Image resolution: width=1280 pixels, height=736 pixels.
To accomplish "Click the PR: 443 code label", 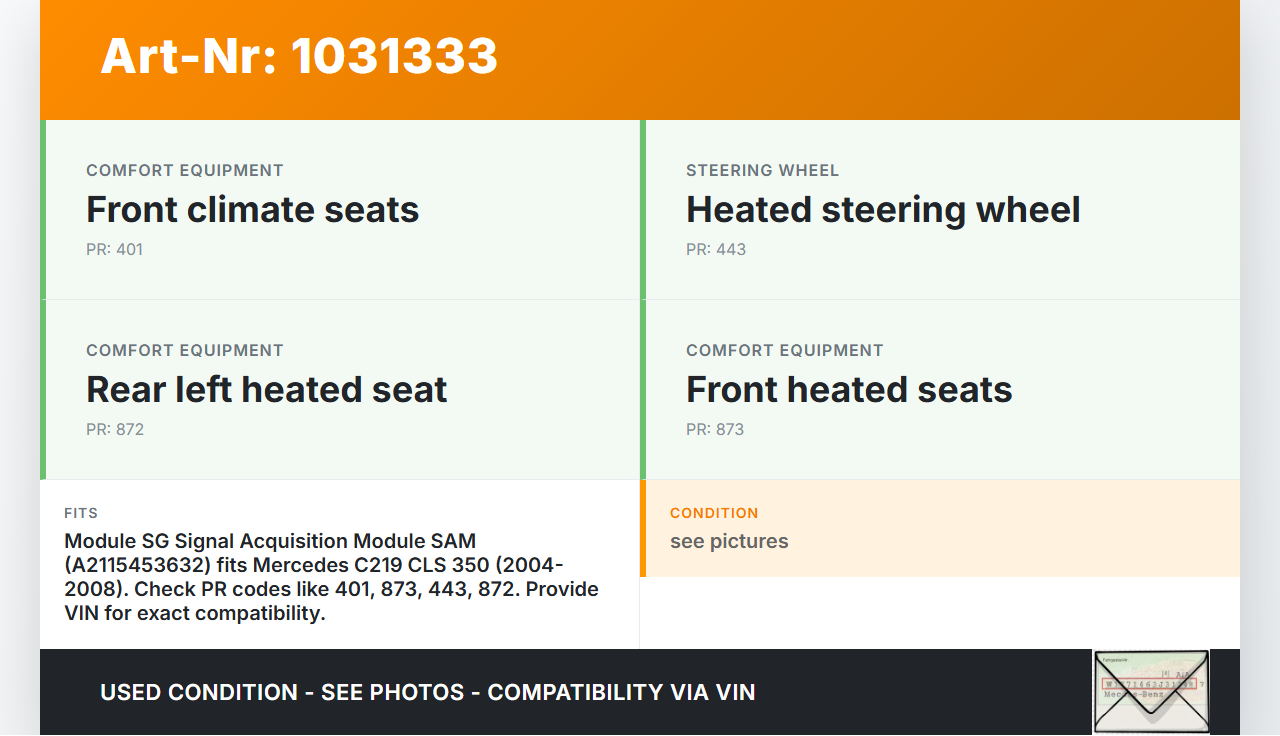I will point(716,249).
